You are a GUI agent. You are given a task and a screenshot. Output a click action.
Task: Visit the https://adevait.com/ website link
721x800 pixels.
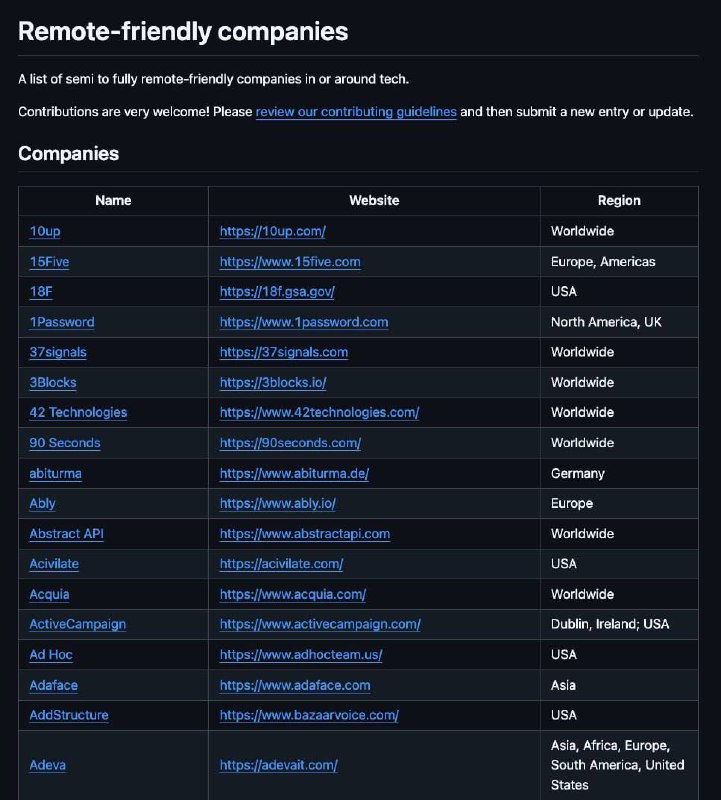coord(279,765)
